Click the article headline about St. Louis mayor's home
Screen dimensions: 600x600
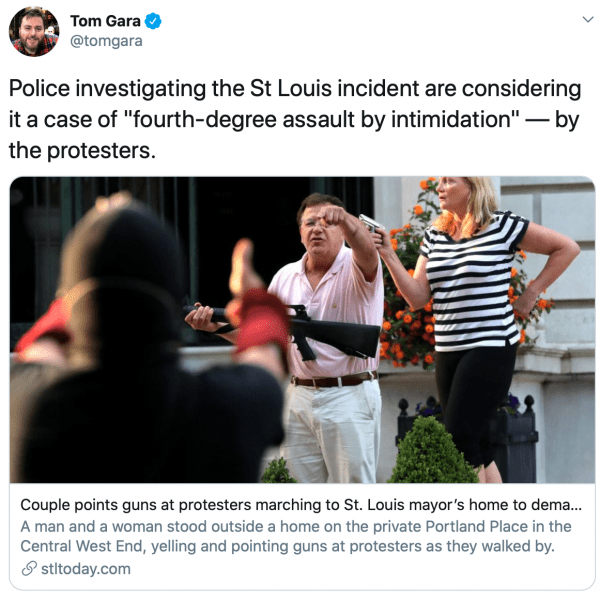[x=301, y=505]
